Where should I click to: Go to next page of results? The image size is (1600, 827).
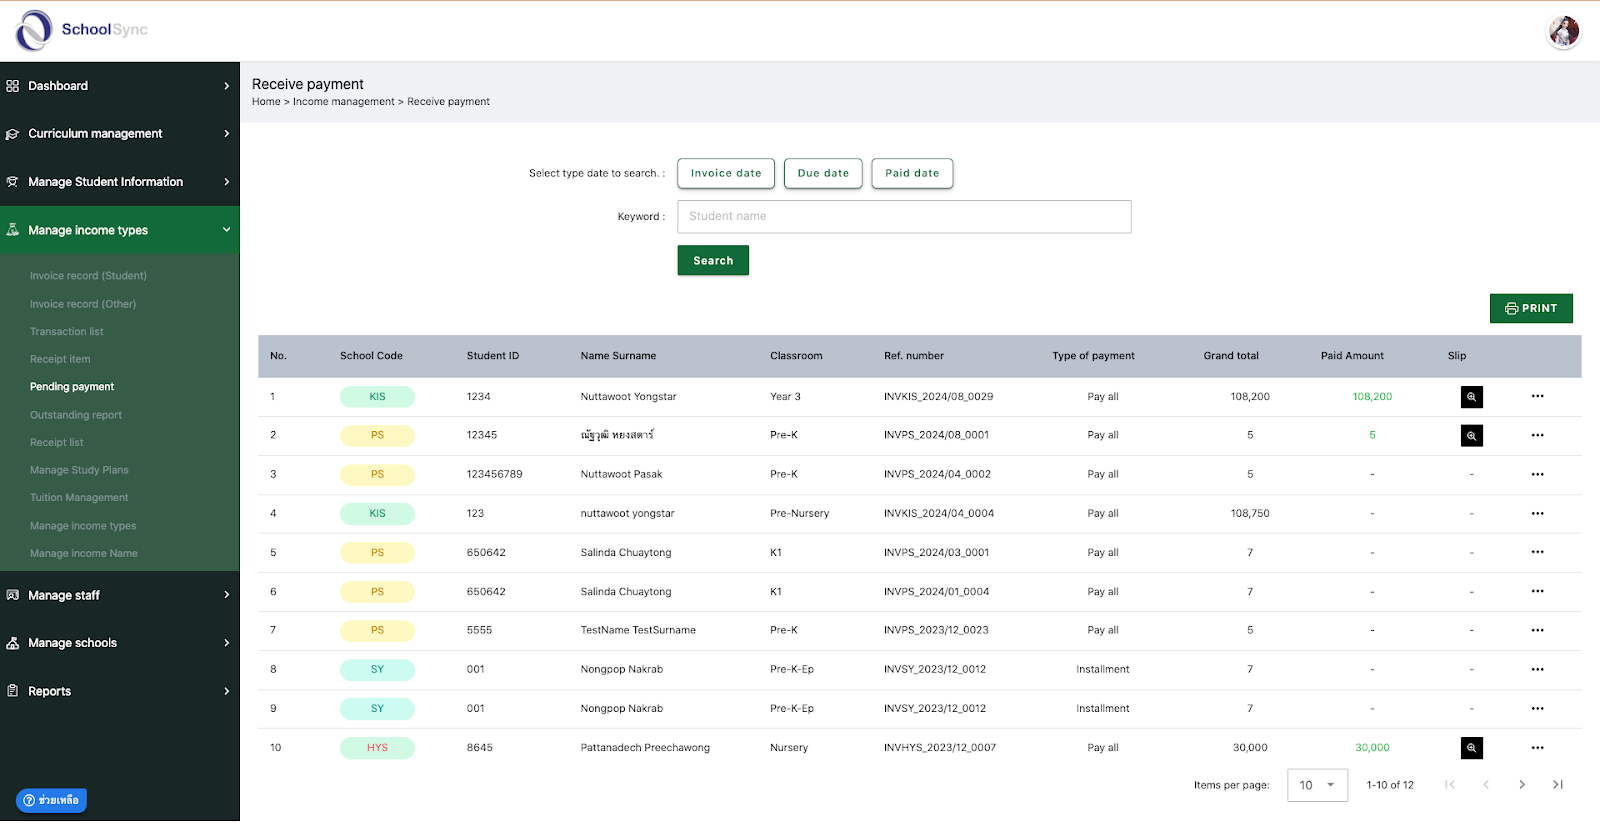tap(1522, 785)
